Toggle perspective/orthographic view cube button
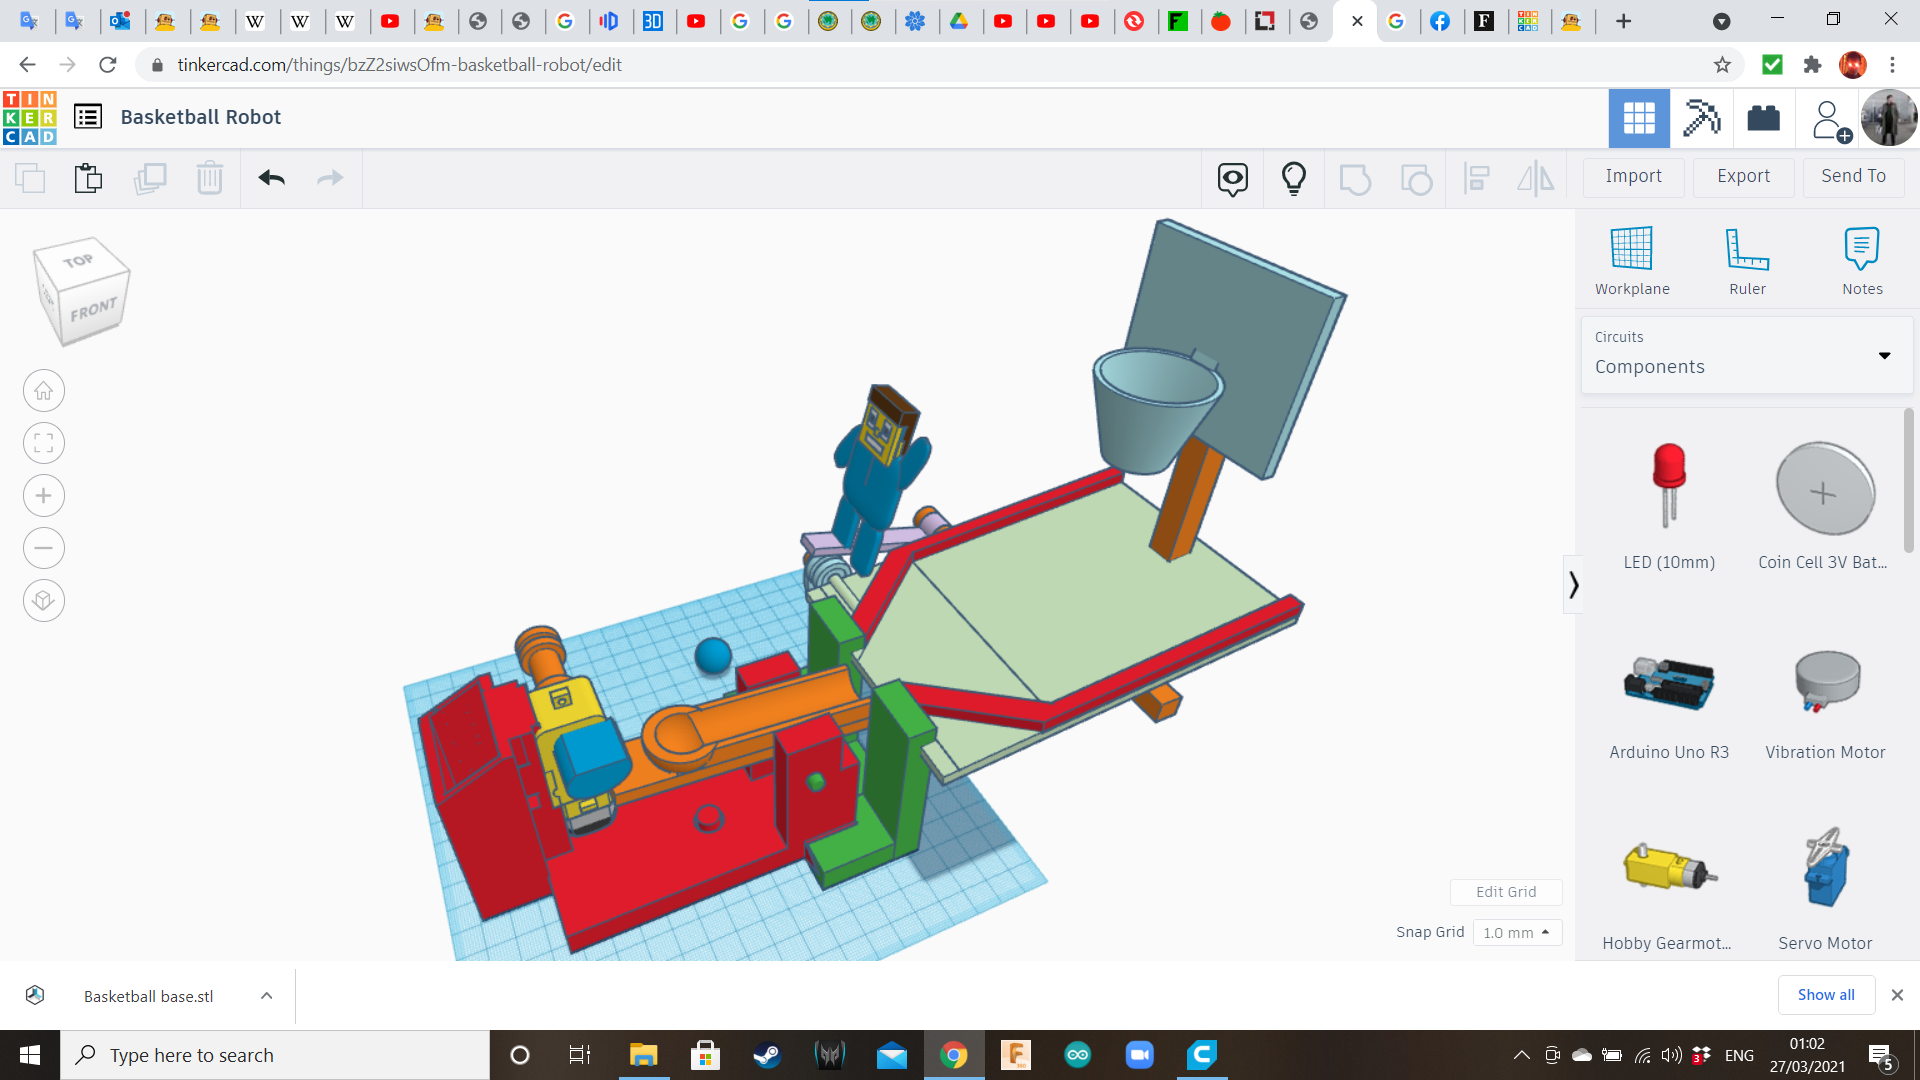This screenshot has height=1080, width=1920. click(44, 601)
